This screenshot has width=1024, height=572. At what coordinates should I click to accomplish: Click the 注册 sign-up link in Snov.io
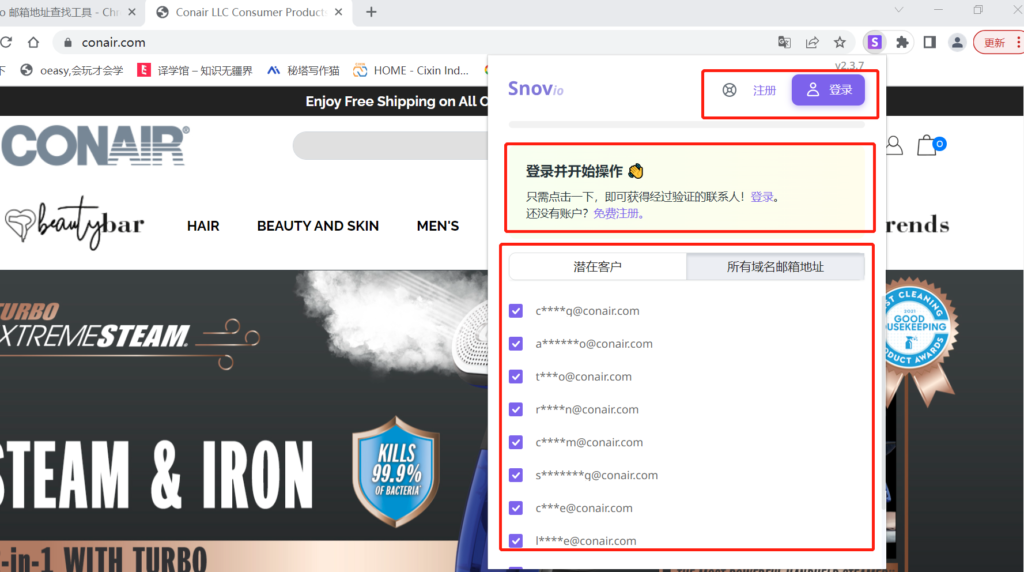(x=764, y=90)
